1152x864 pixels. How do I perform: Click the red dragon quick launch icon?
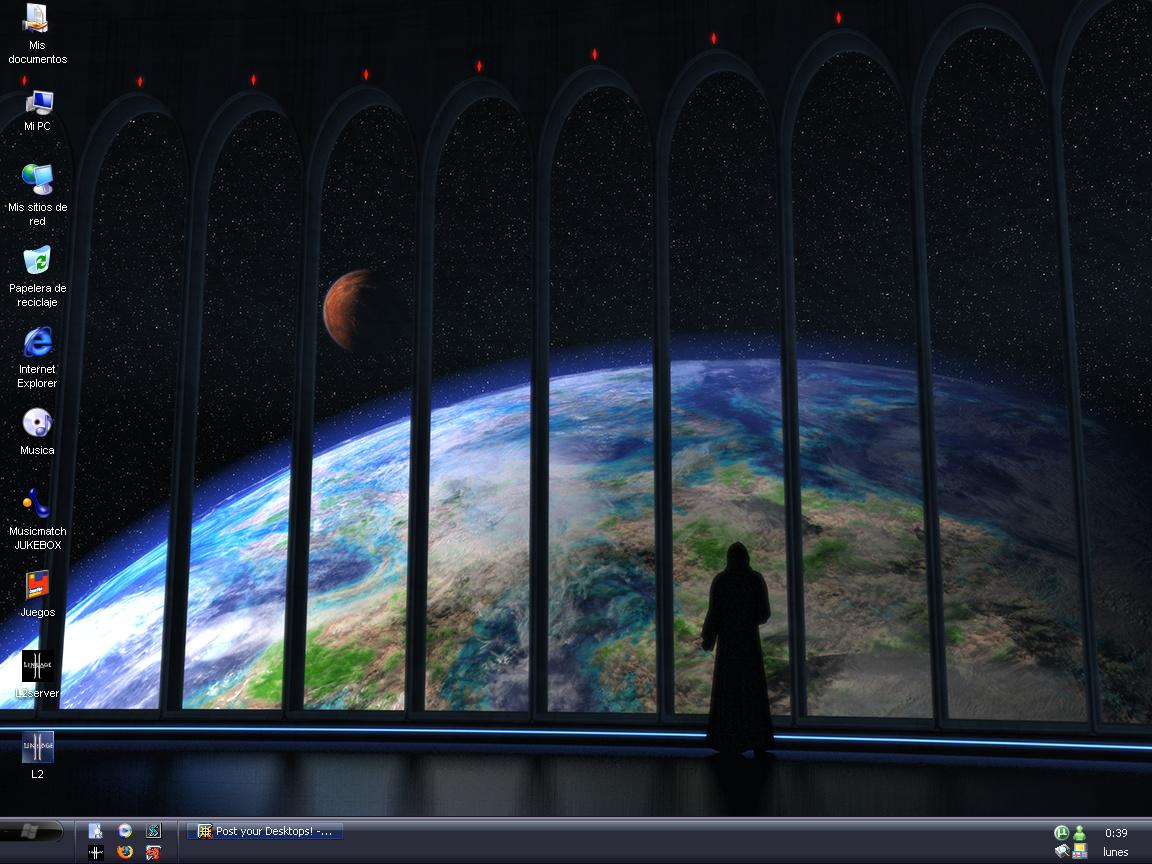[x=153, y=852]
